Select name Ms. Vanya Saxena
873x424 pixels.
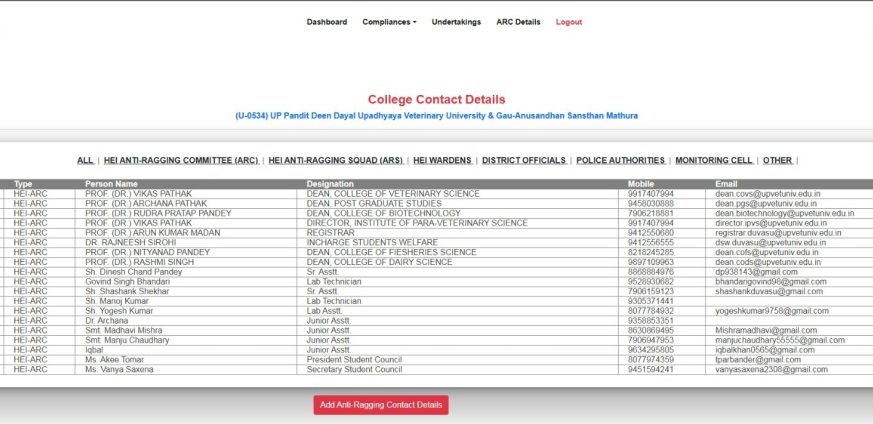(119, 369)
